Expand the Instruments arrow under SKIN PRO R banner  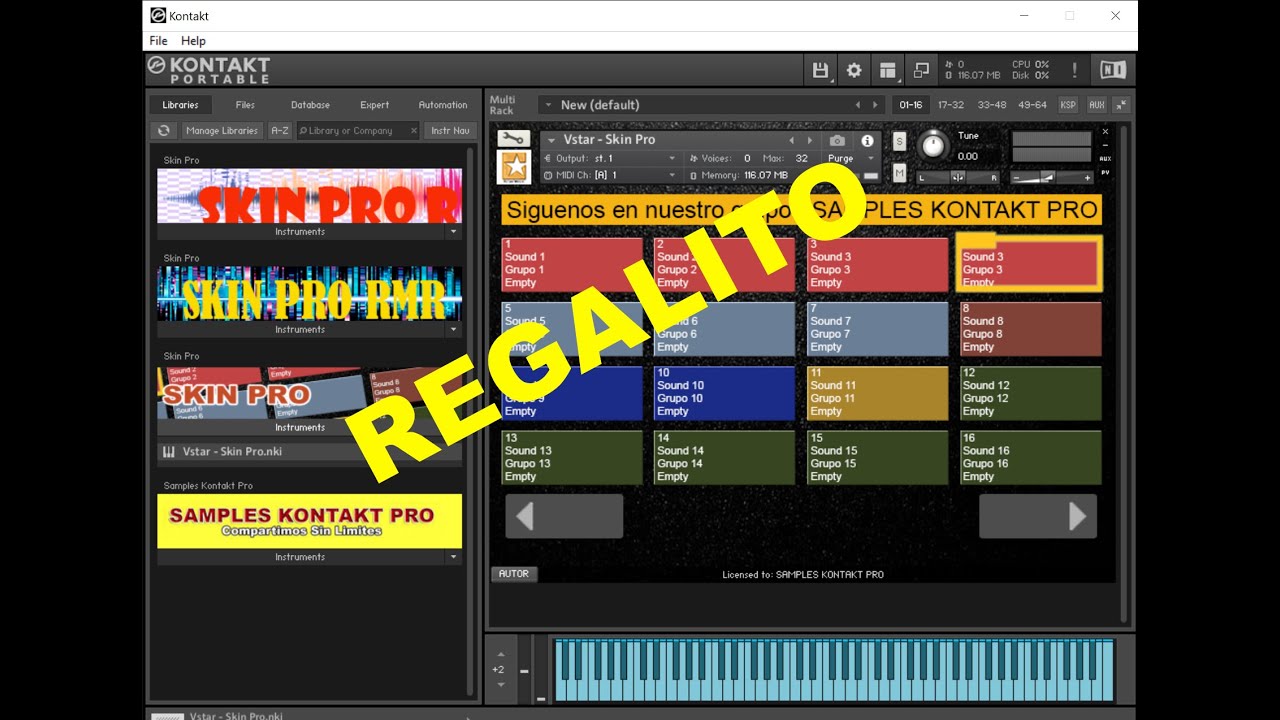click(453, 231)
